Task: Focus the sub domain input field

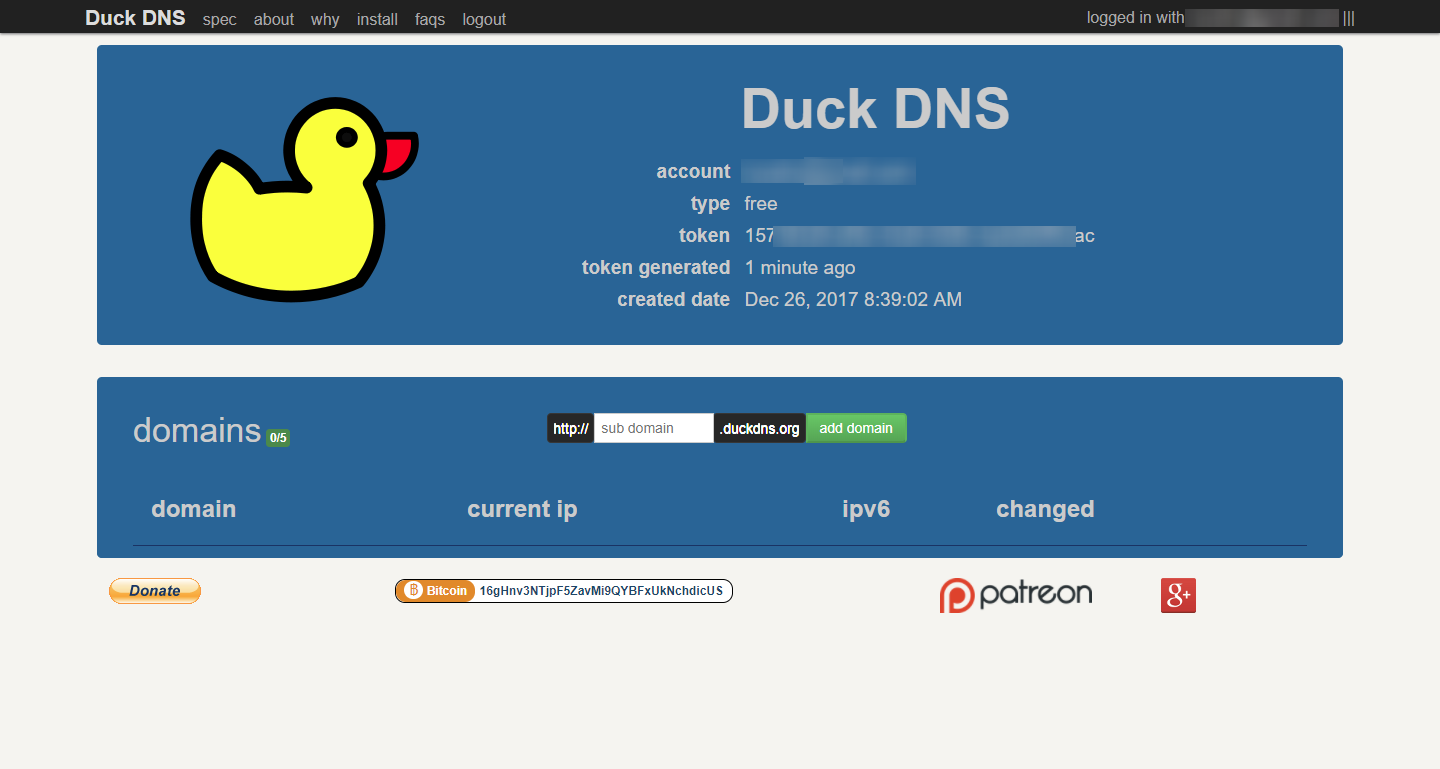Action: click(x=654, y=428)
